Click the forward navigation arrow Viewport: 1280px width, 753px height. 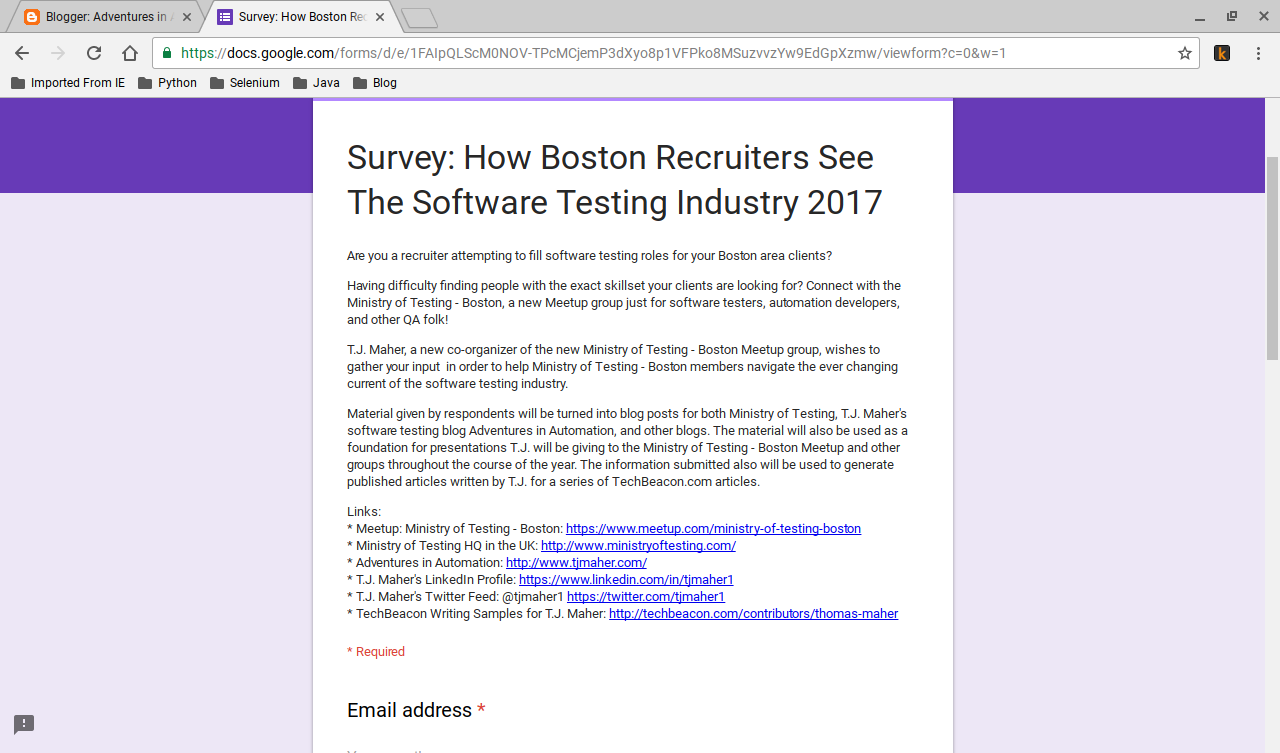coord(57,53)
